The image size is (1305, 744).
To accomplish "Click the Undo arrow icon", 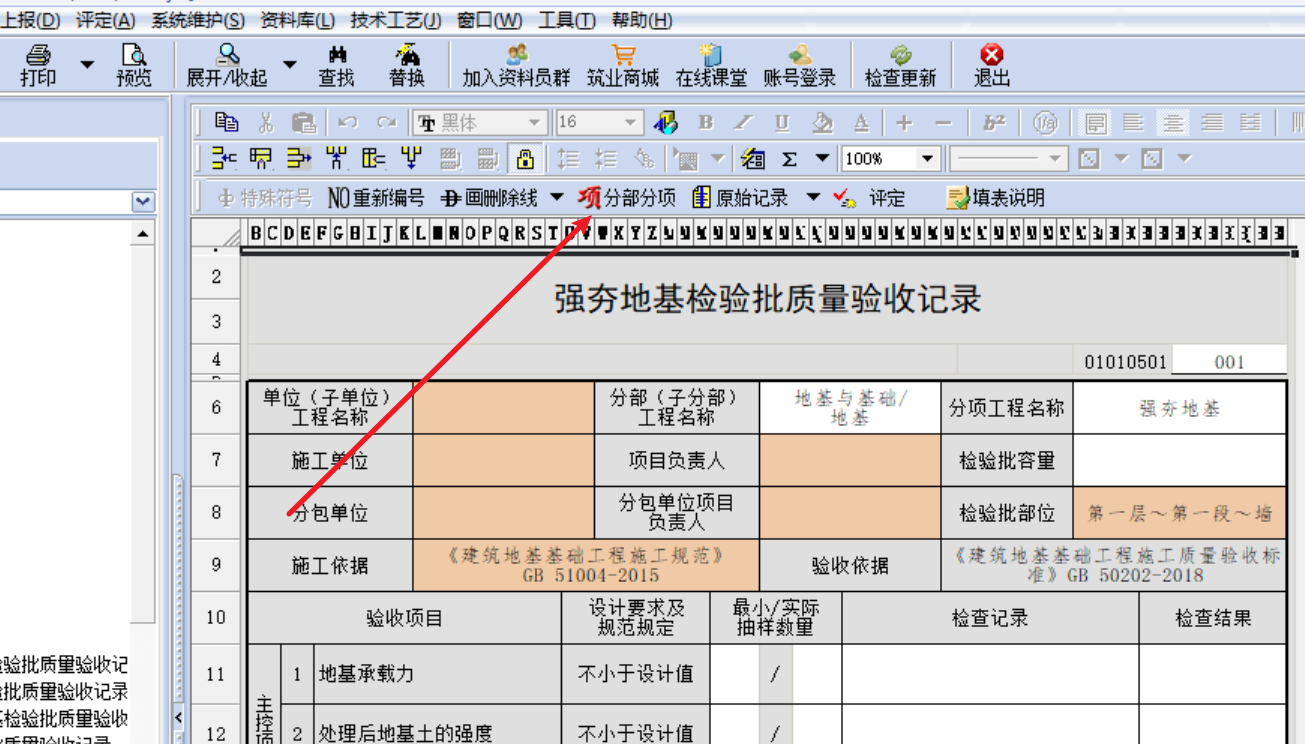I will [348, 123].
